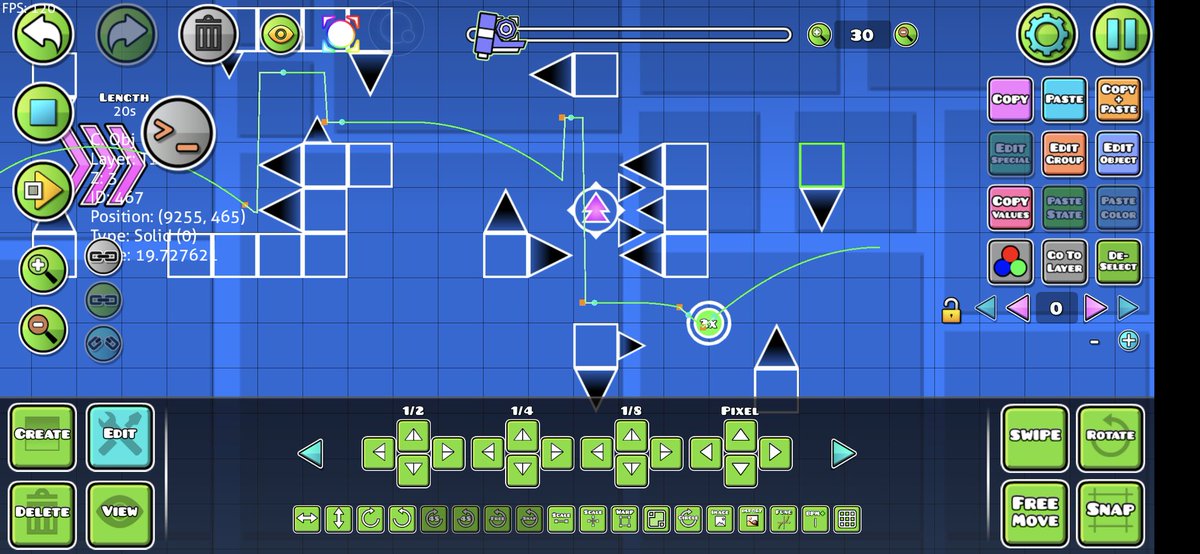Go to previous edit toolbar page
Screen dimensions: 1200x554
click(311, 454)
